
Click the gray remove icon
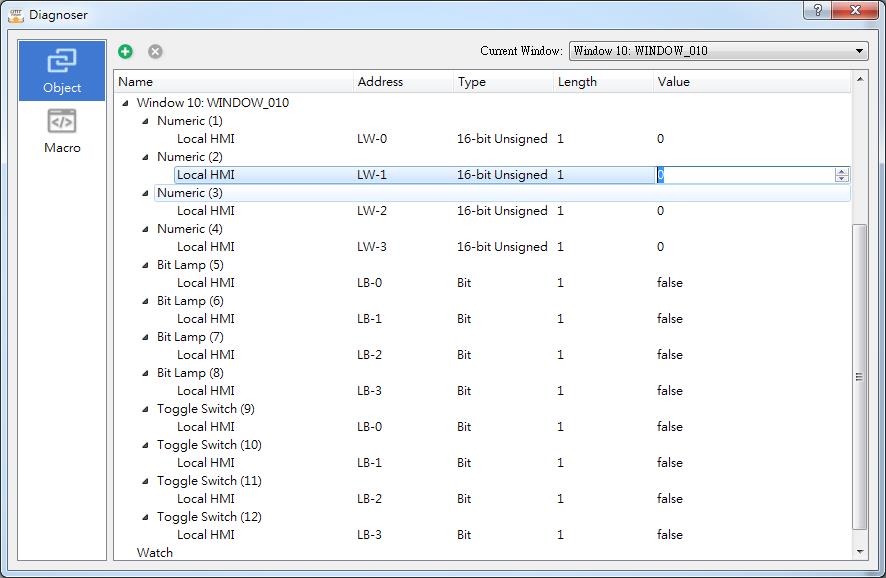155,51
